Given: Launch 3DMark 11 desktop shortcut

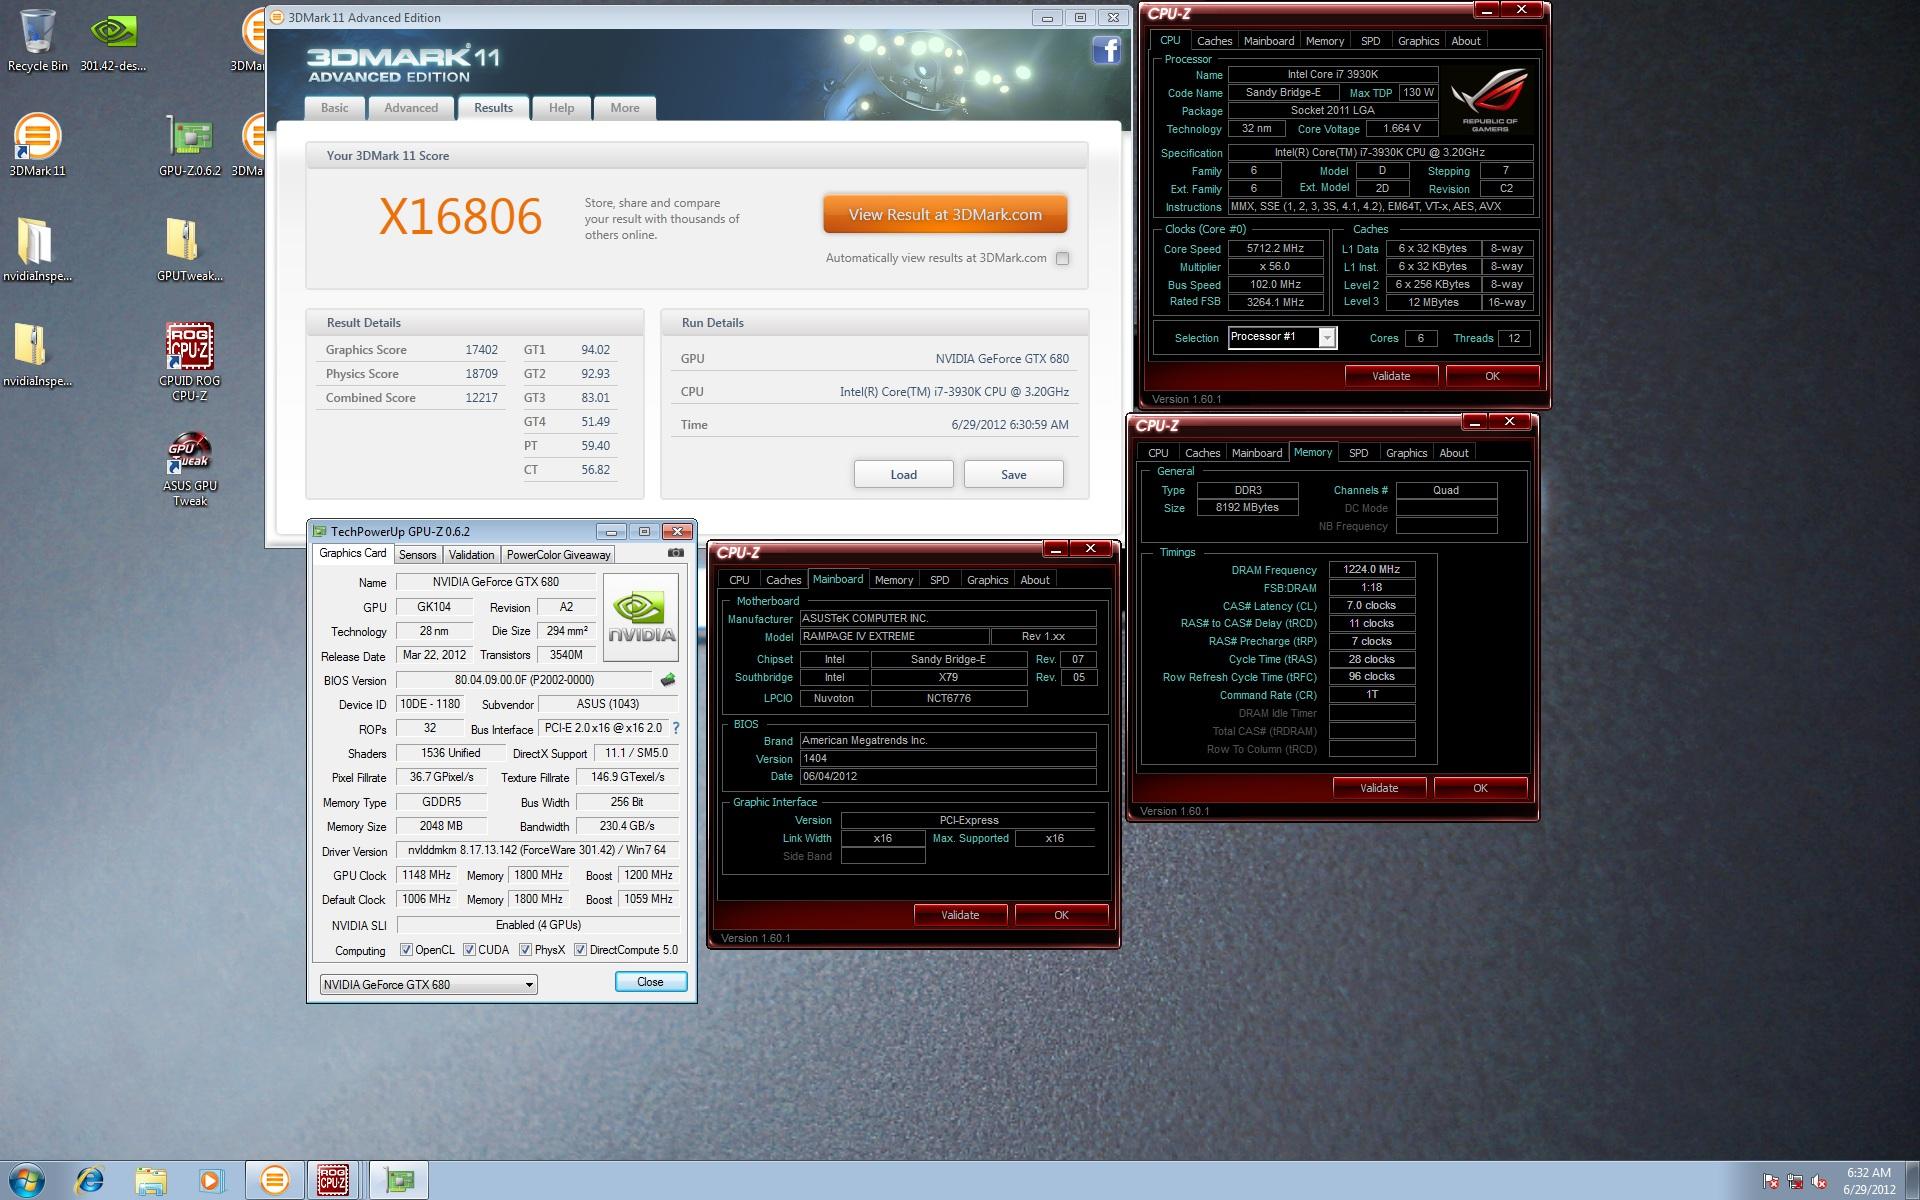Looking at the screenshot, I should tap(37, 145).
